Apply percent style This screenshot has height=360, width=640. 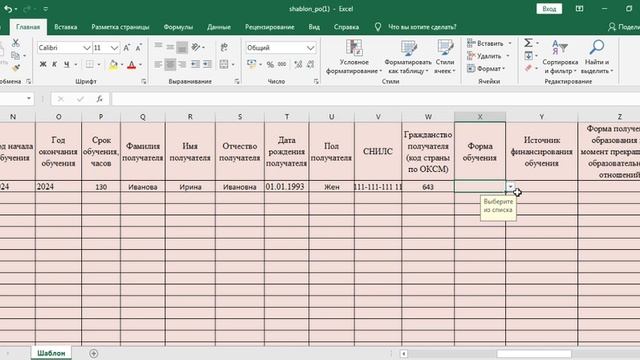[x=270, y=64]
